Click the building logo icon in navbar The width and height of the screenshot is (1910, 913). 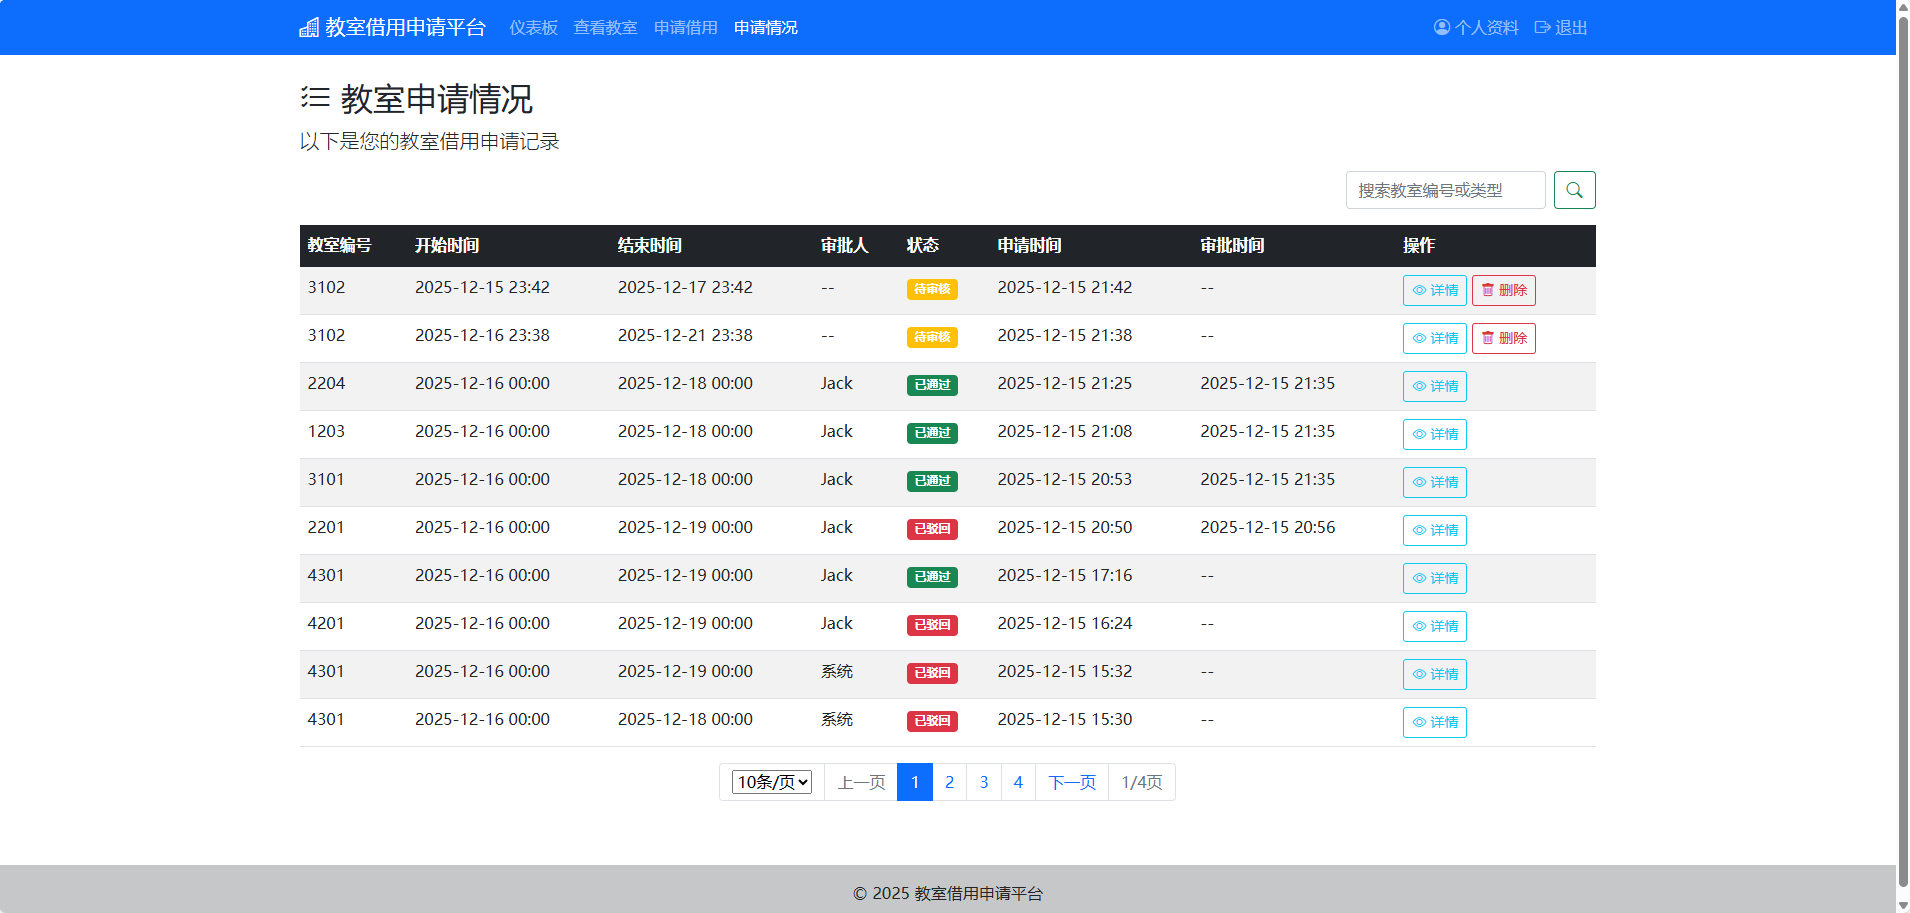coord(309,27)
